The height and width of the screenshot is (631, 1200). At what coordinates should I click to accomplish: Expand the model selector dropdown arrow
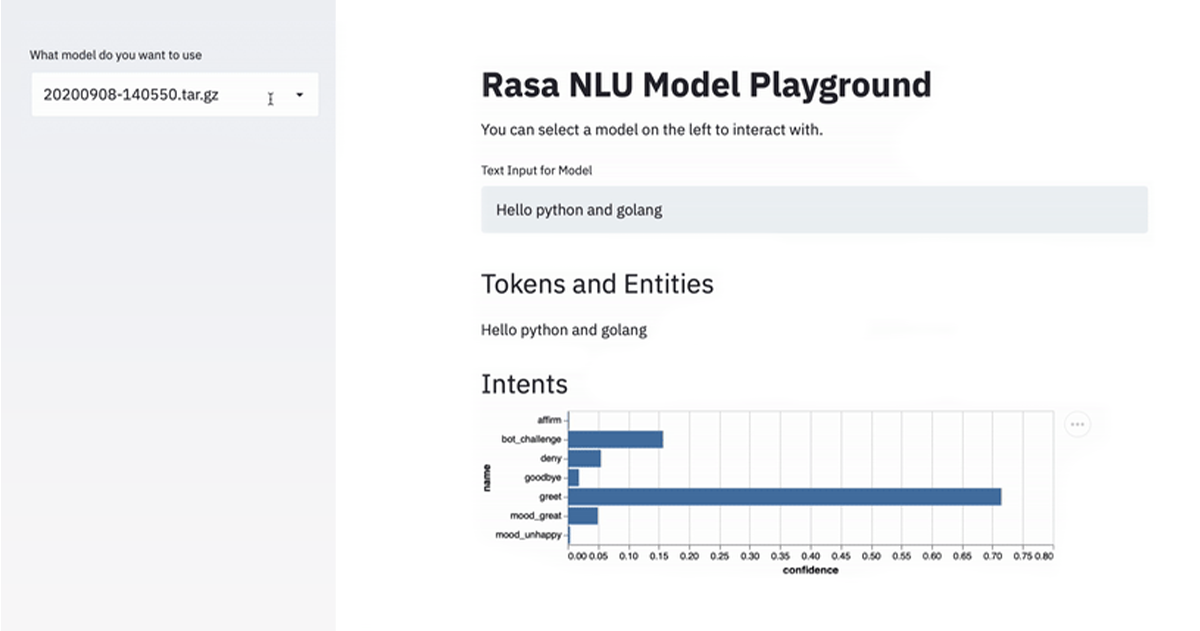tap(299, 96)
